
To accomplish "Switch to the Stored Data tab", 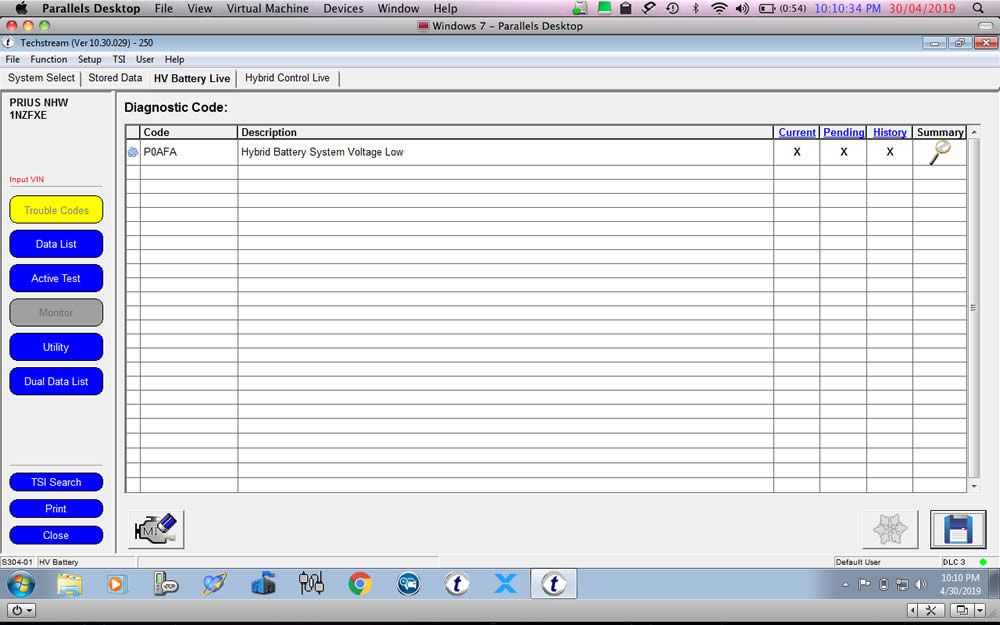I will [115, 78].
